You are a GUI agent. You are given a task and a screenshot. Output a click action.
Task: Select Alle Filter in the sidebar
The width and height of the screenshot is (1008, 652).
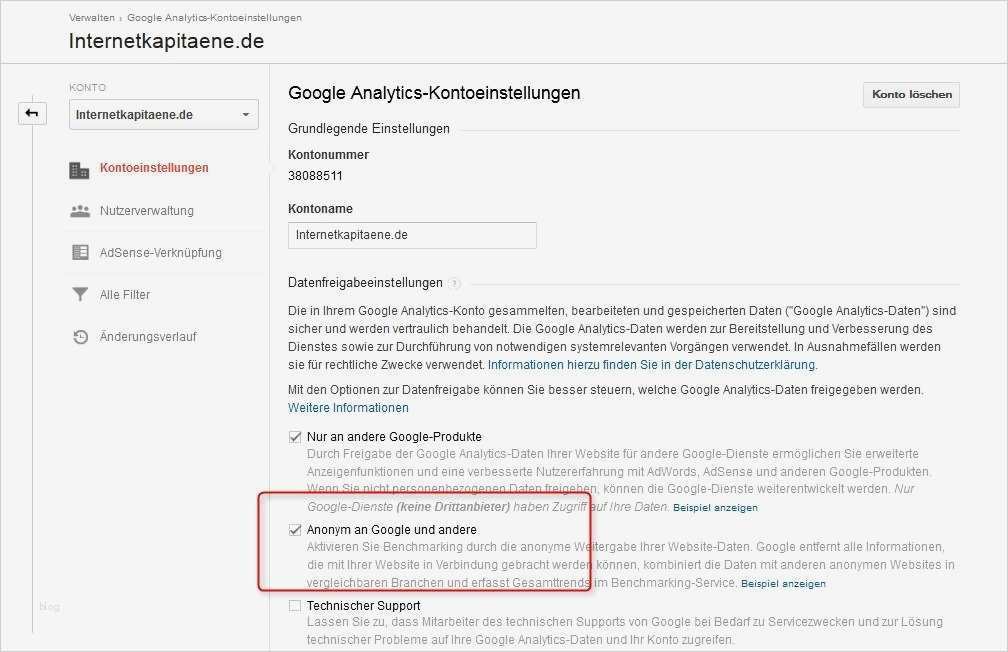point(125,295)
